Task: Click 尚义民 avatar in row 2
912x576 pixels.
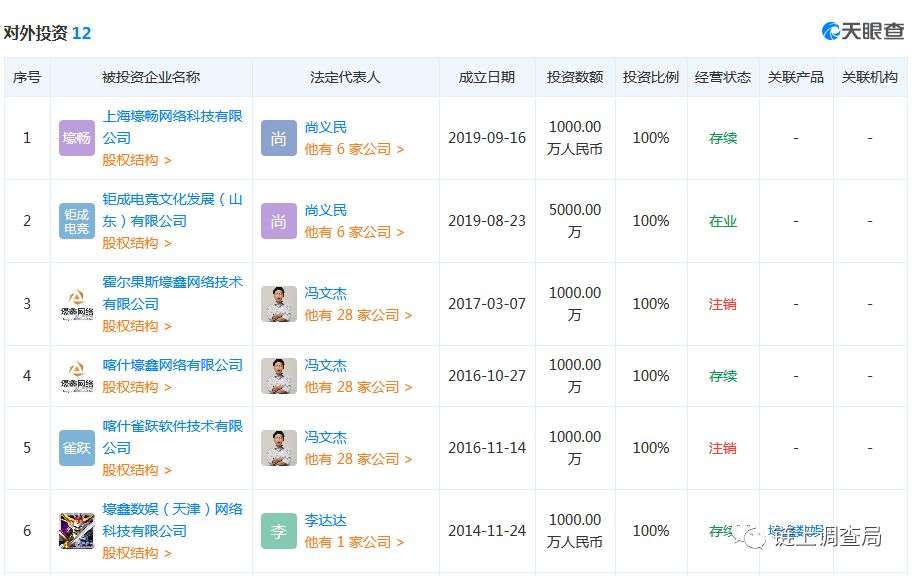Action: pyautogui.click(x=279, y=221)
